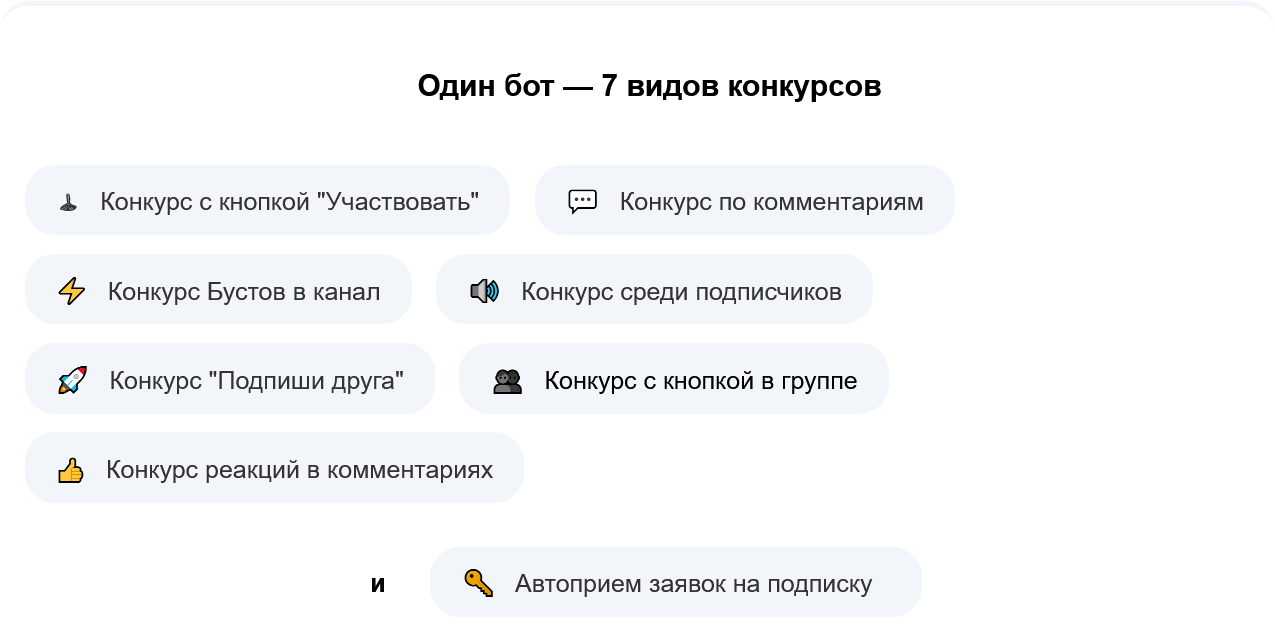The image size is (1275, 636).
Task: Select the golden key autoapprove icon
Action: 480,581
